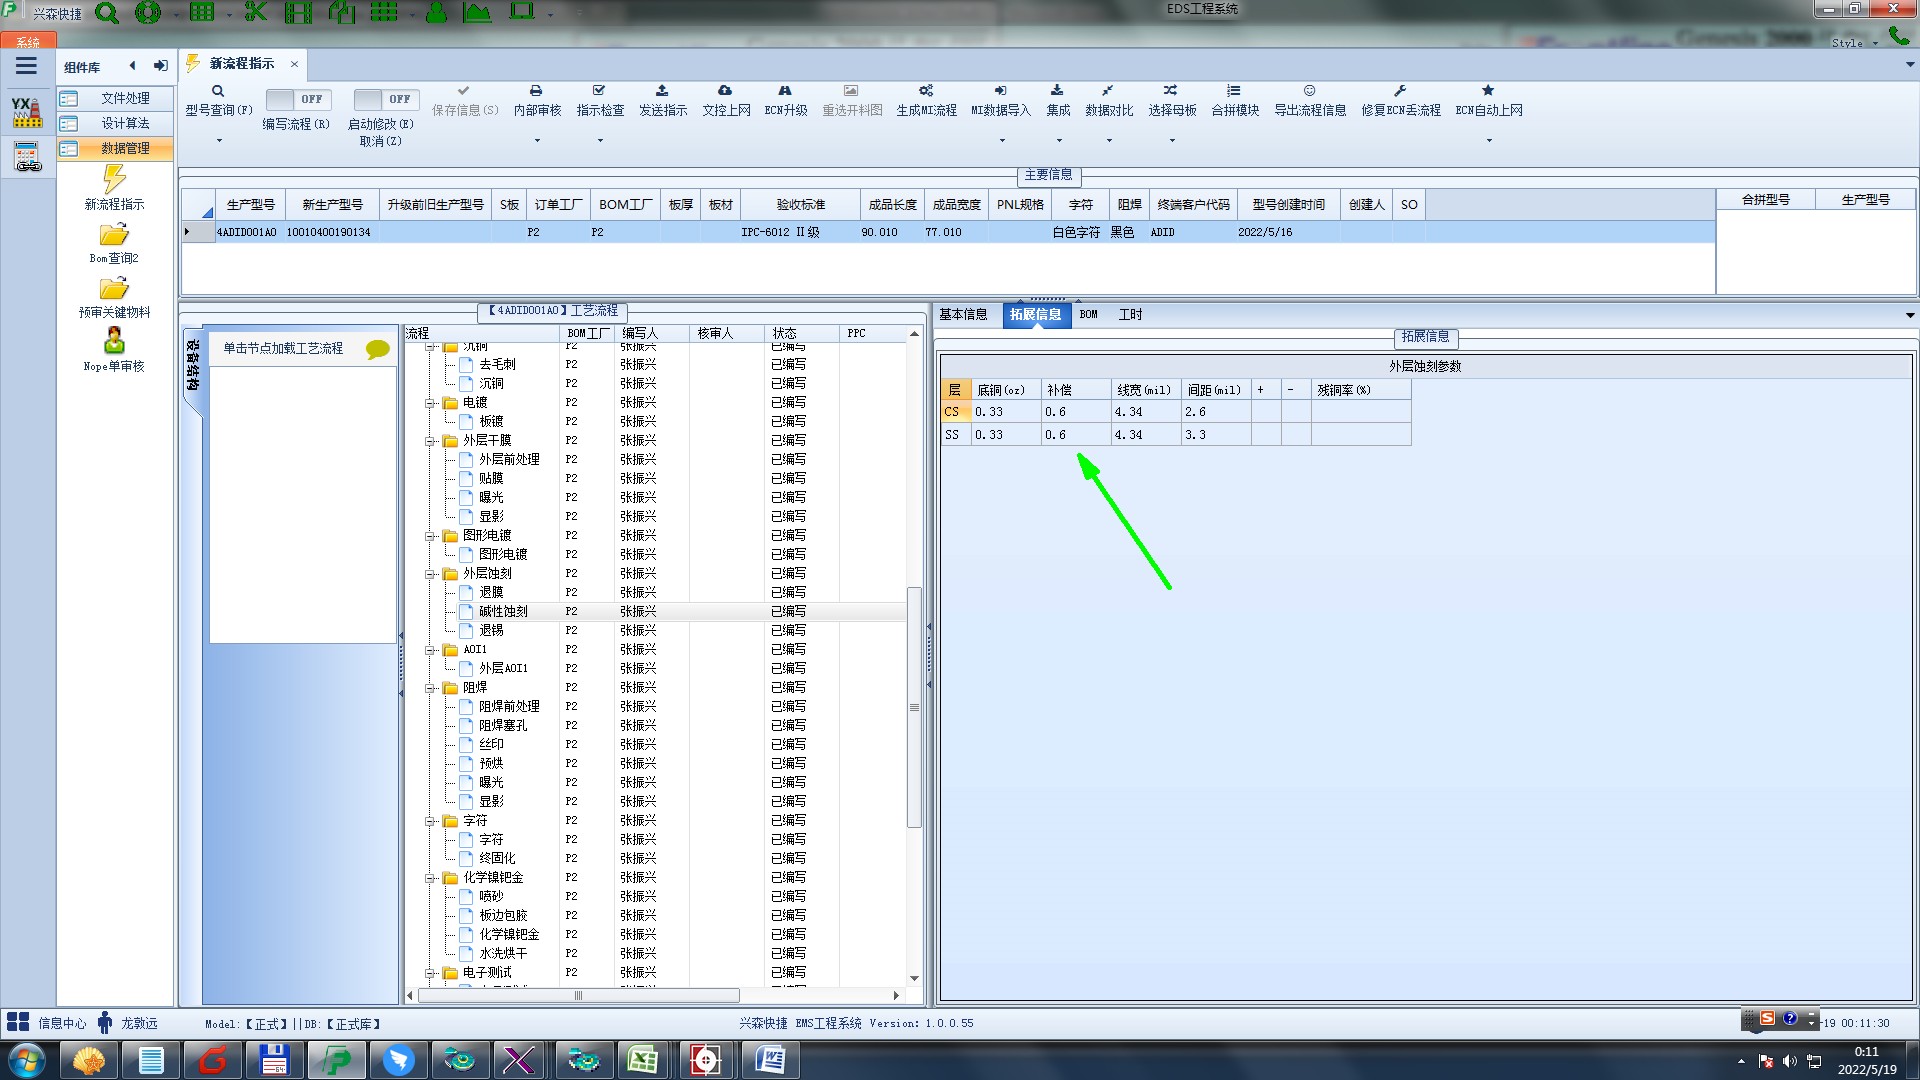Viewport: 1920px width, 1080px height.
Task: Click the 发送指示 upload icon
Action: point(662,91)
